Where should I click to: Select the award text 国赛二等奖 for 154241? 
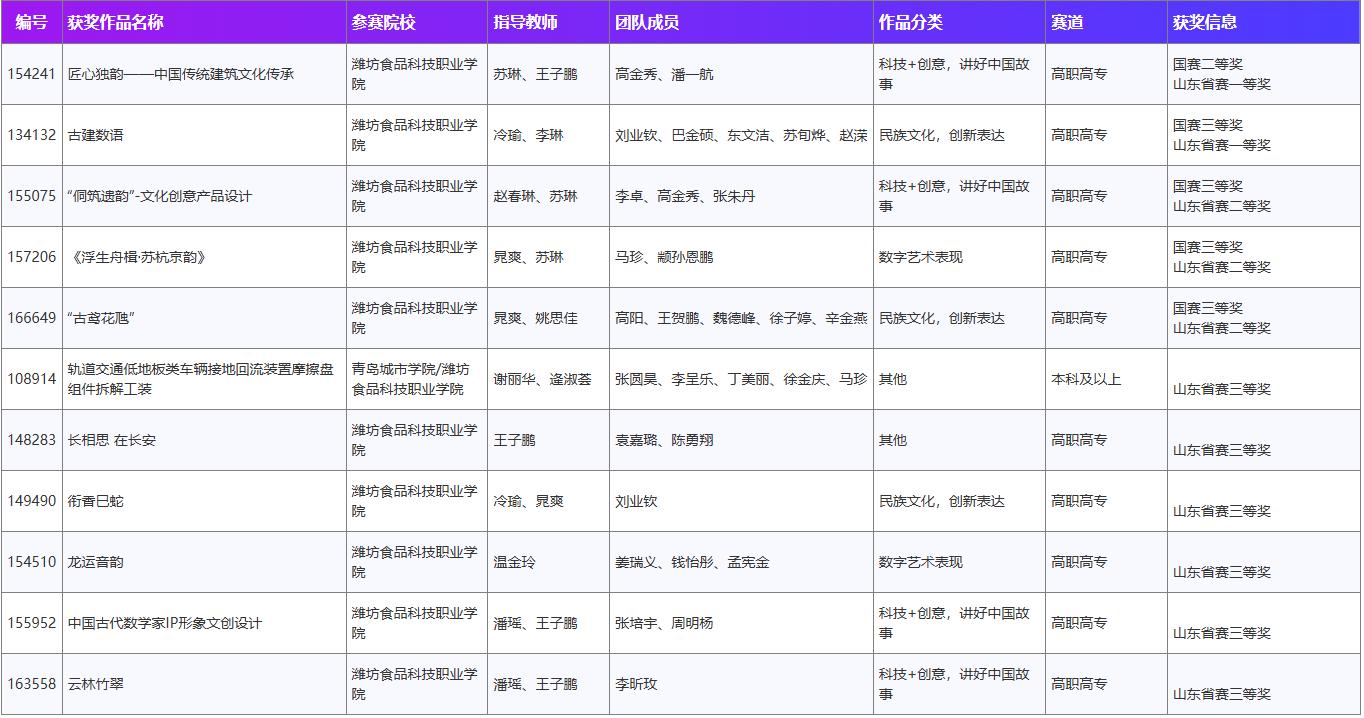[1203, 62]
